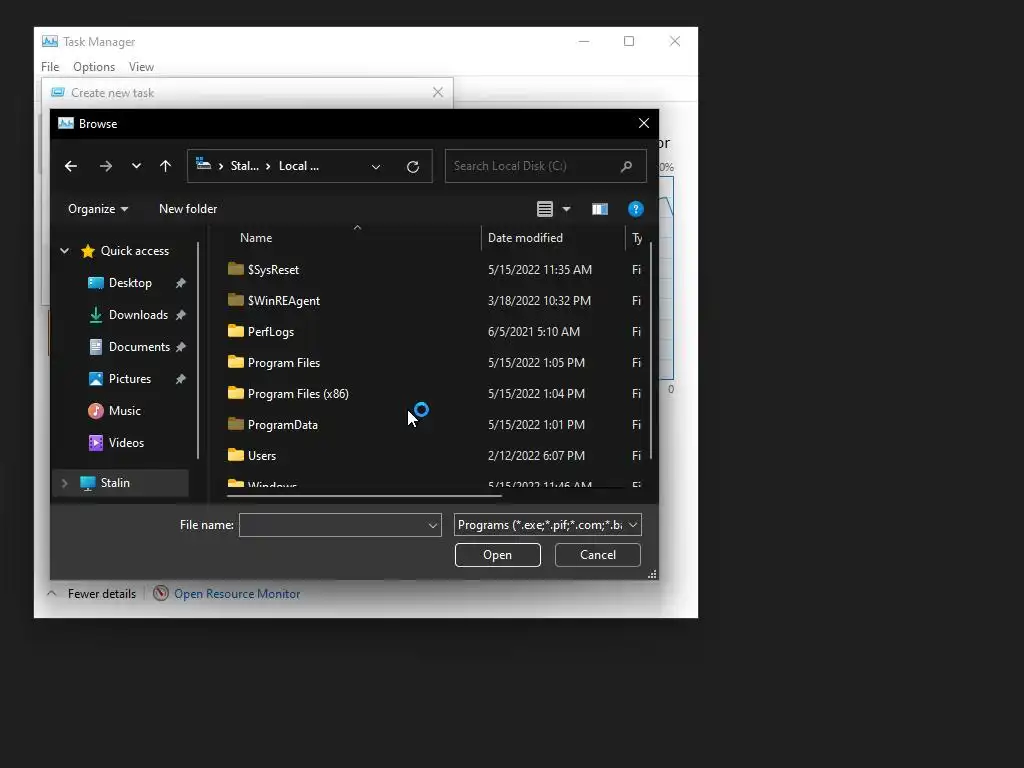Go up one folder level
The image size is (1024, 768).
(x=165, y=166)
